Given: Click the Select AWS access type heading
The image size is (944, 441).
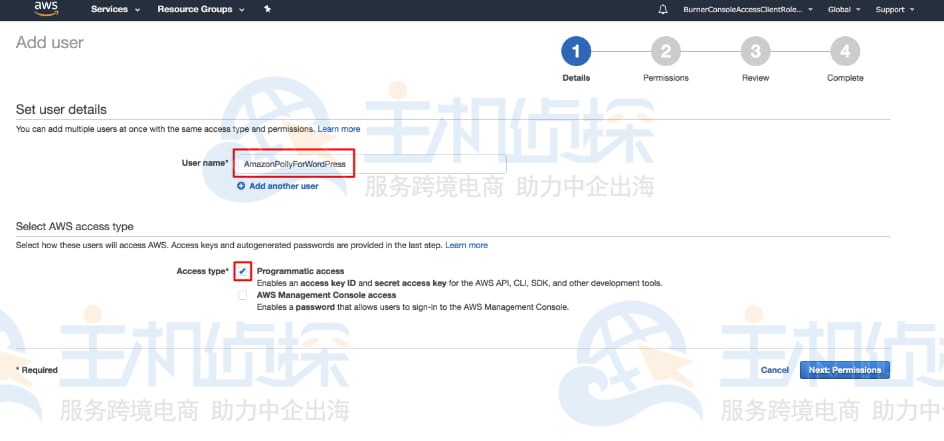Looking at the screenshot, I should click(75, 227).
